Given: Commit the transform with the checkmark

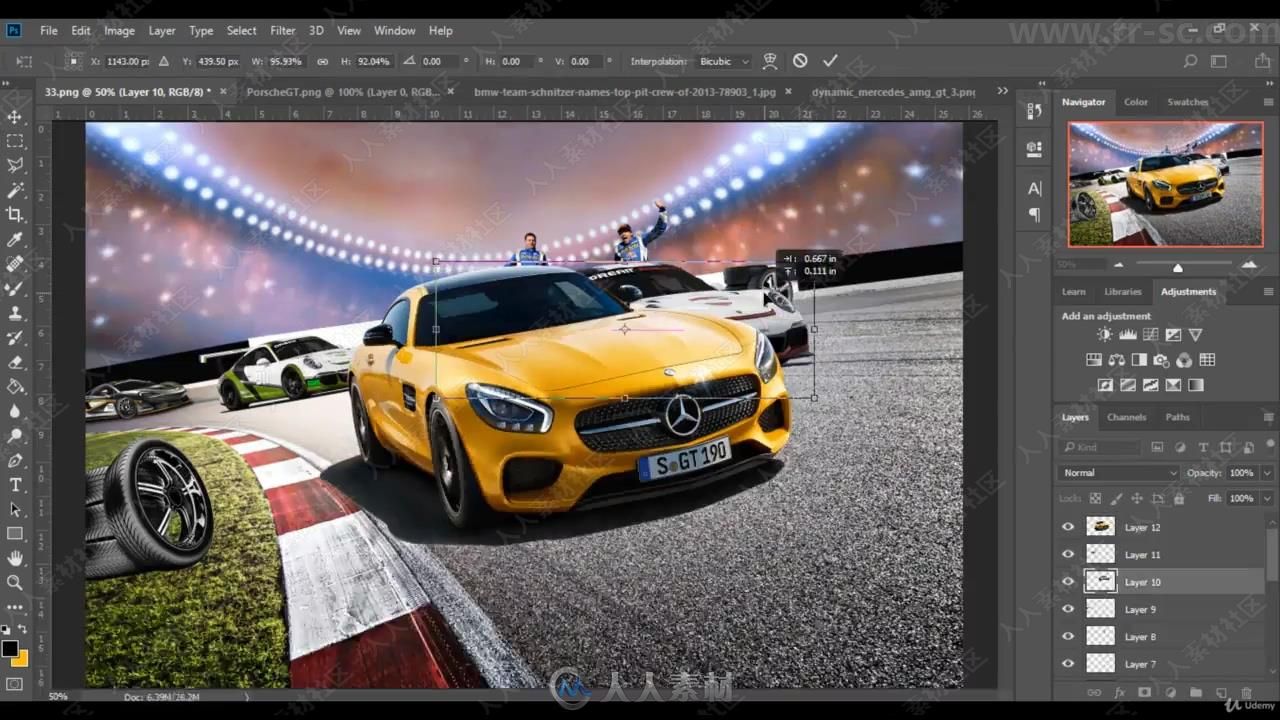Looking at the screenshot, I should tap(830, 61).
